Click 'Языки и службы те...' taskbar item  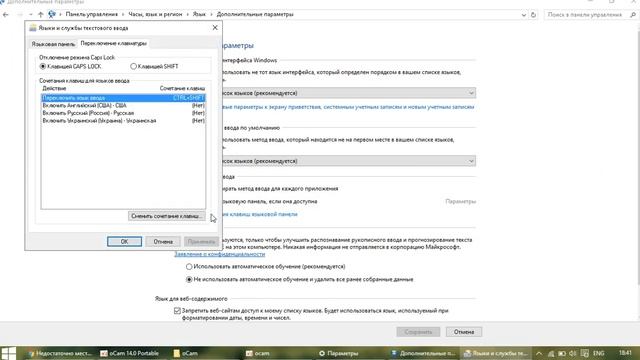point(496,353)
